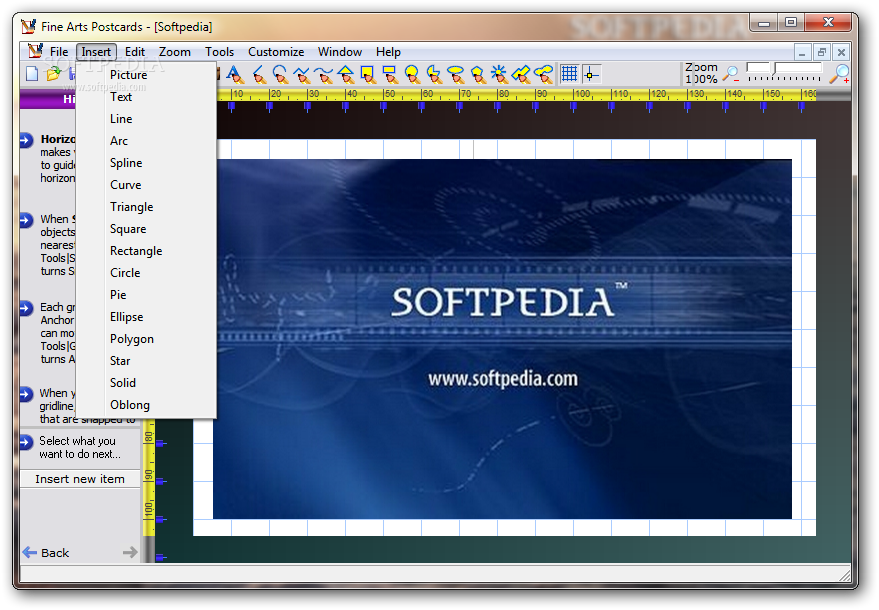The image size is (879, 610).
Task: Select the Text insert tool icon
Action: click(235, 74)
